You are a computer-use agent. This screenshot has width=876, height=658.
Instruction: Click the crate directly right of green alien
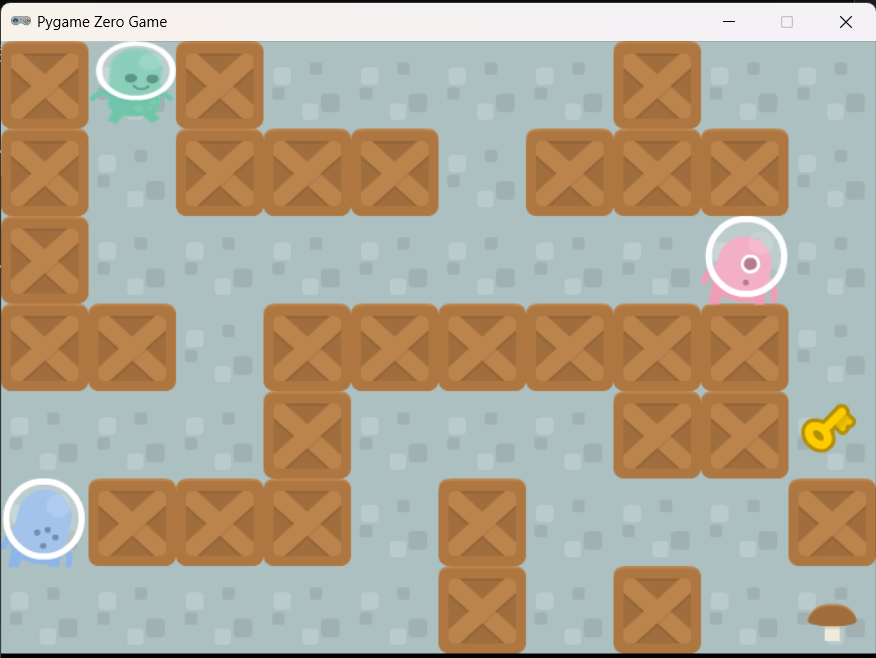(x=220, y=85)
